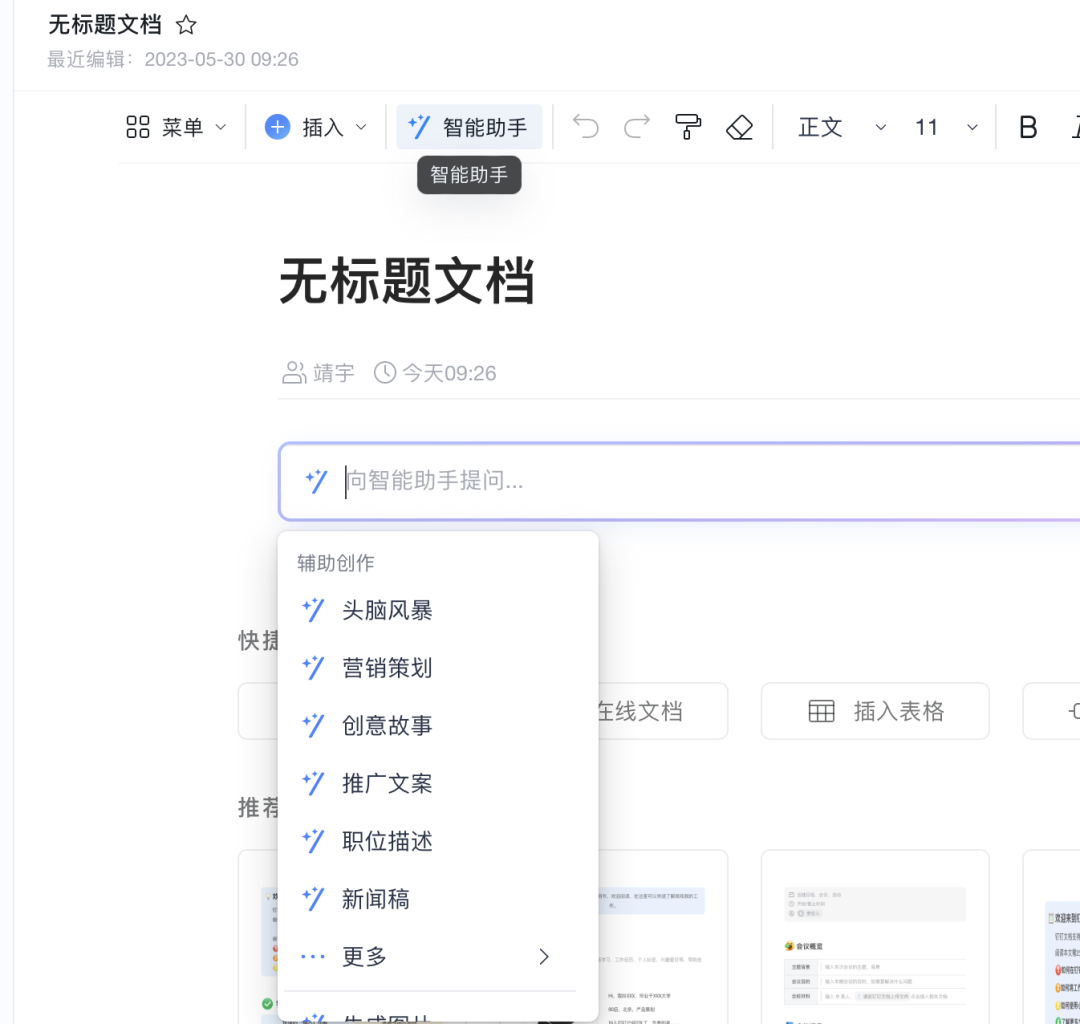Click the three-dots icon beside 更多
Screen dimensions: 1080x1024
313,957
